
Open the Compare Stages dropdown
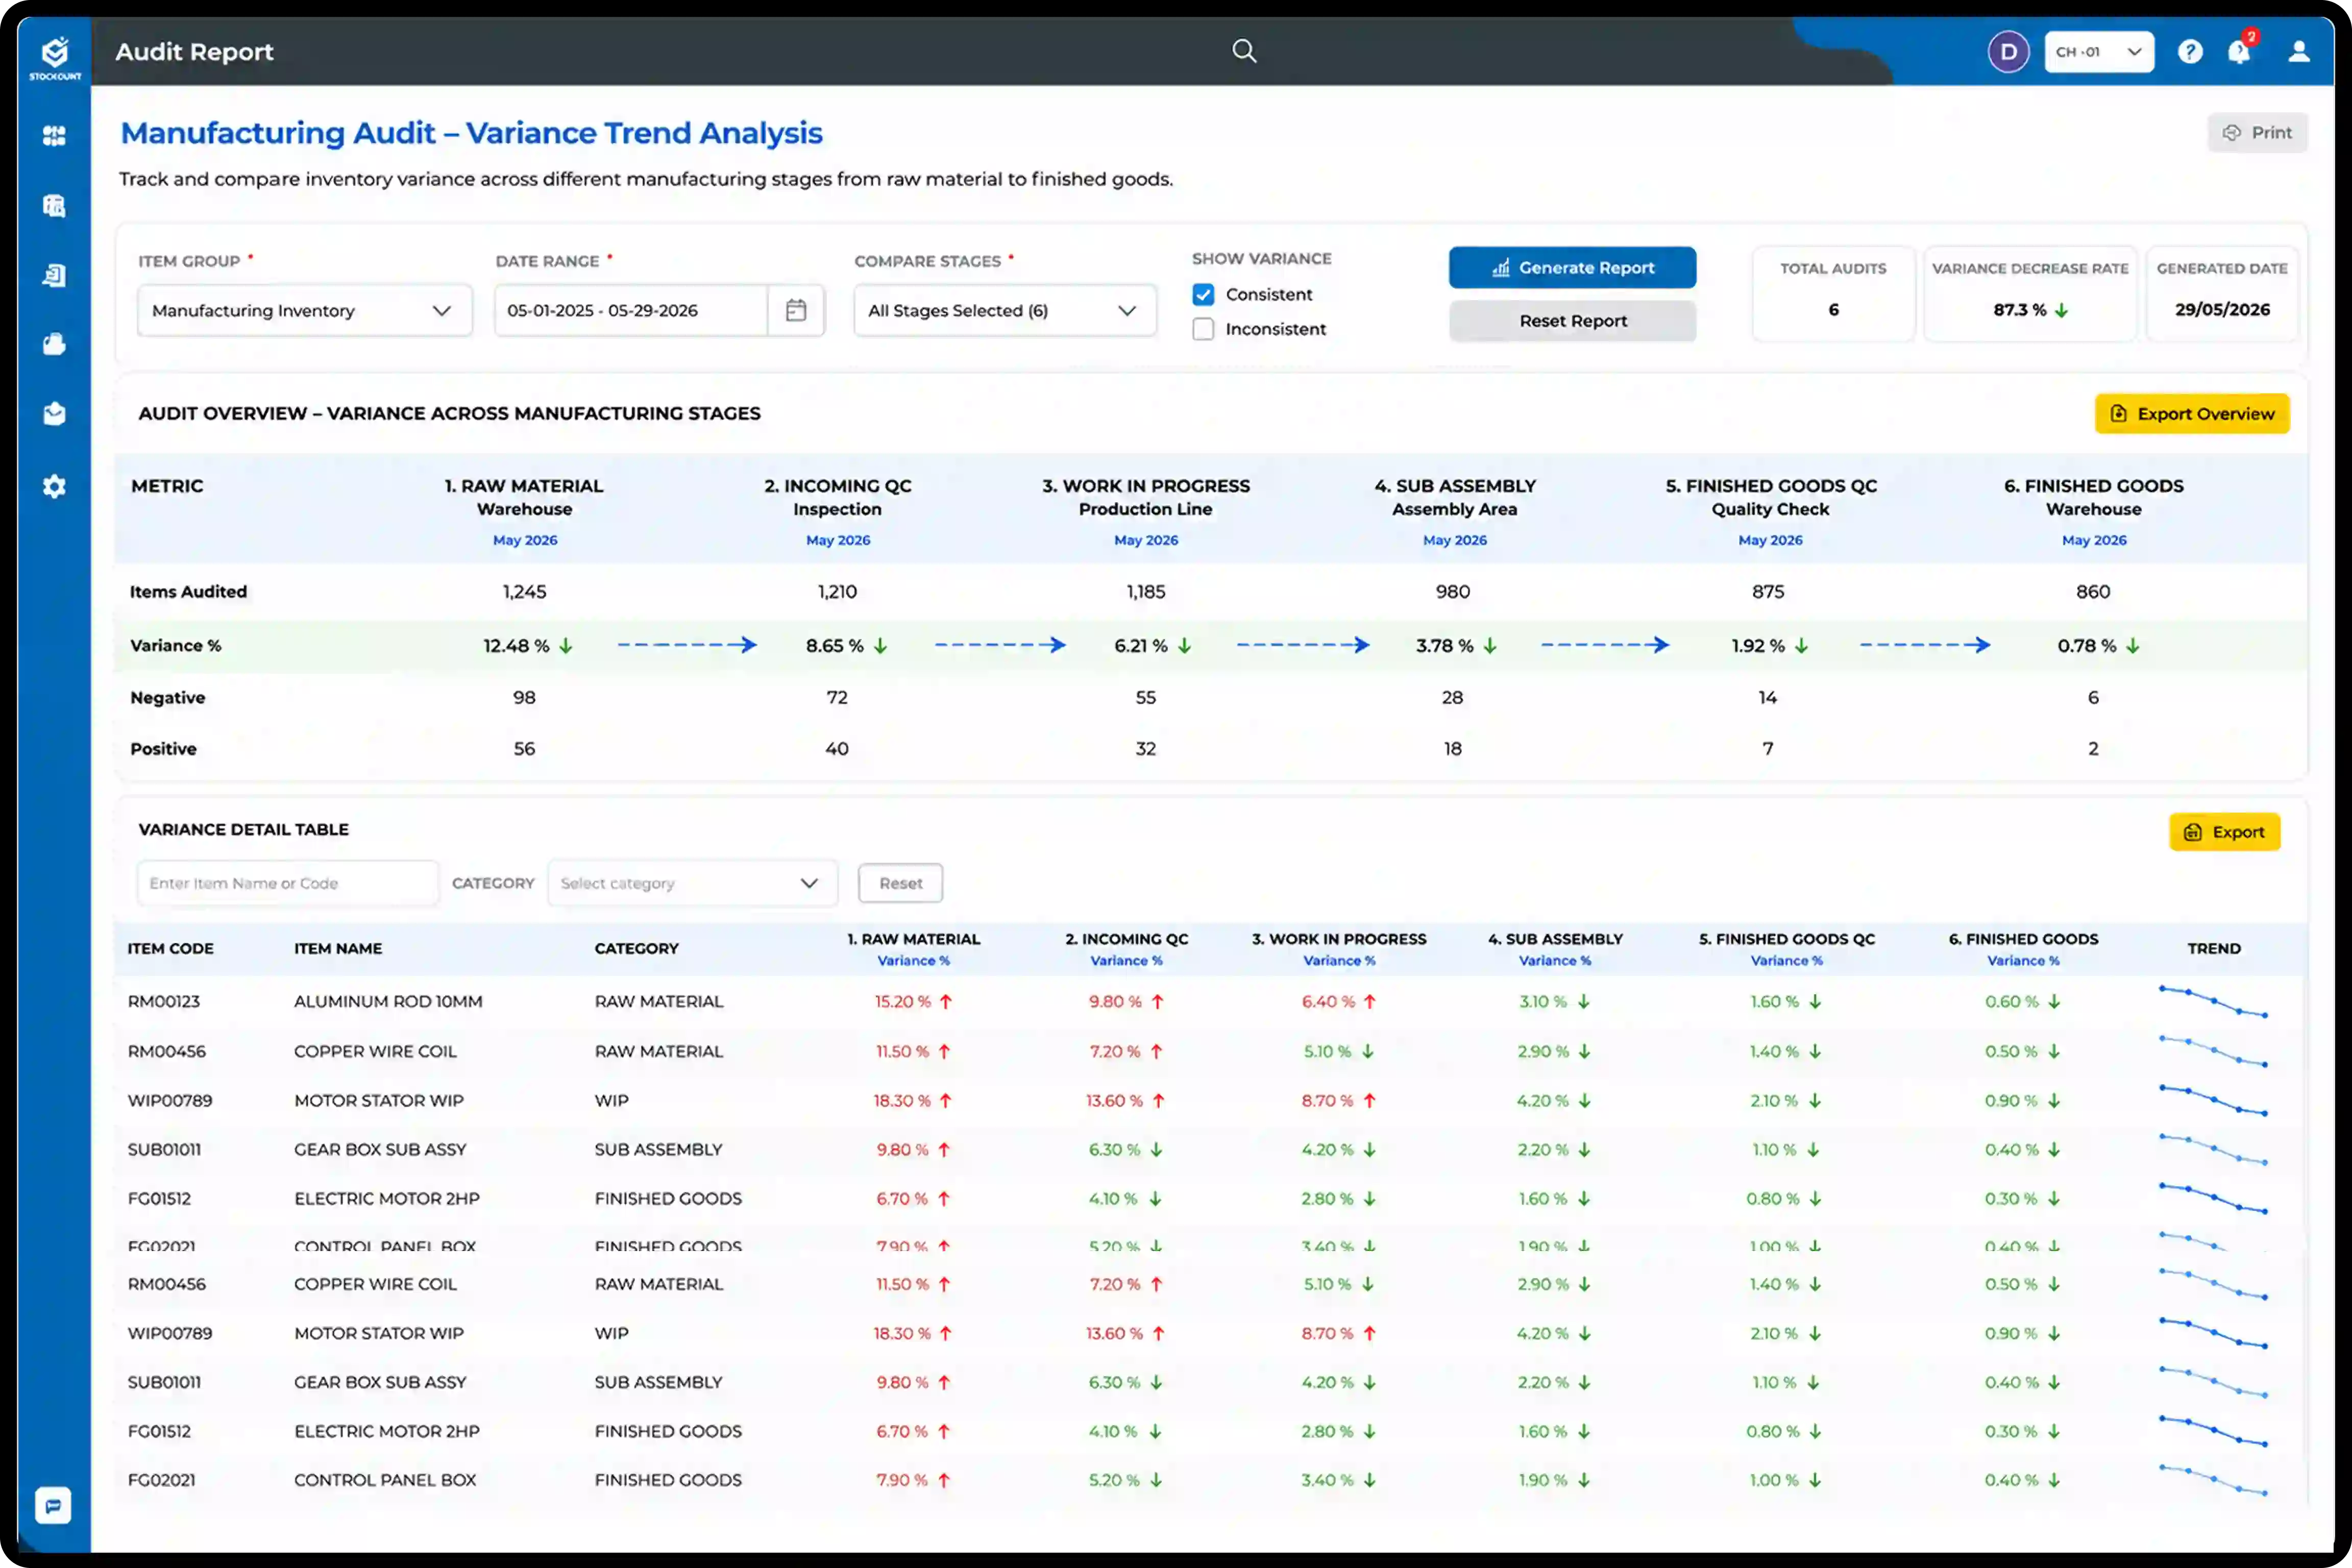click(1004, 310)
